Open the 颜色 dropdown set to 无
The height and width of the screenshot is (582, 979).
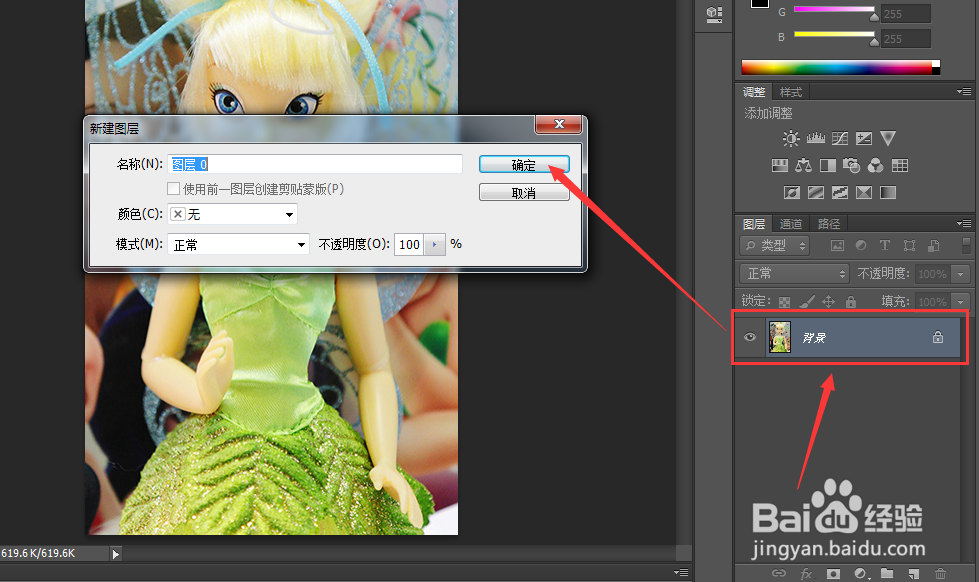pyautogui.click(x=232, y=214)
